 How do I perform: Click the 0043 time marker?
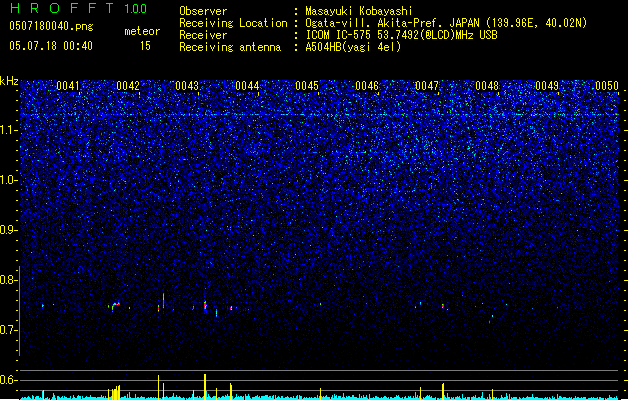187,86
